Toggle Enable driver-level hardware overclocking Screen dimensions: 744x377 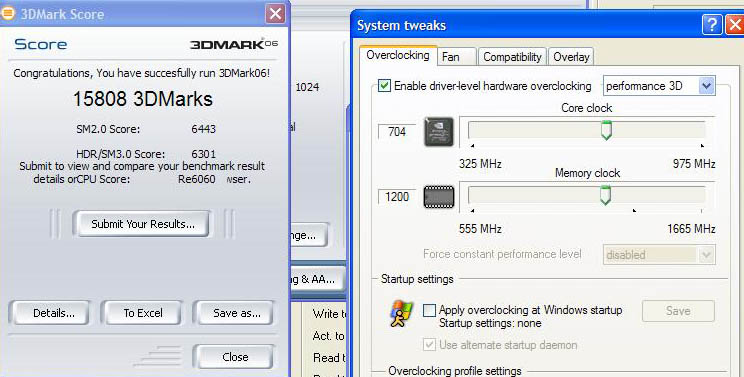384,86
